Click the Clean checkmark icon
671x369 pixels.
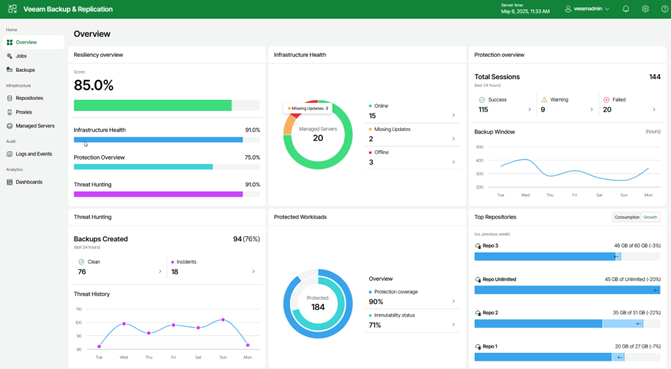pyautogui.click(x=81, y=262)
